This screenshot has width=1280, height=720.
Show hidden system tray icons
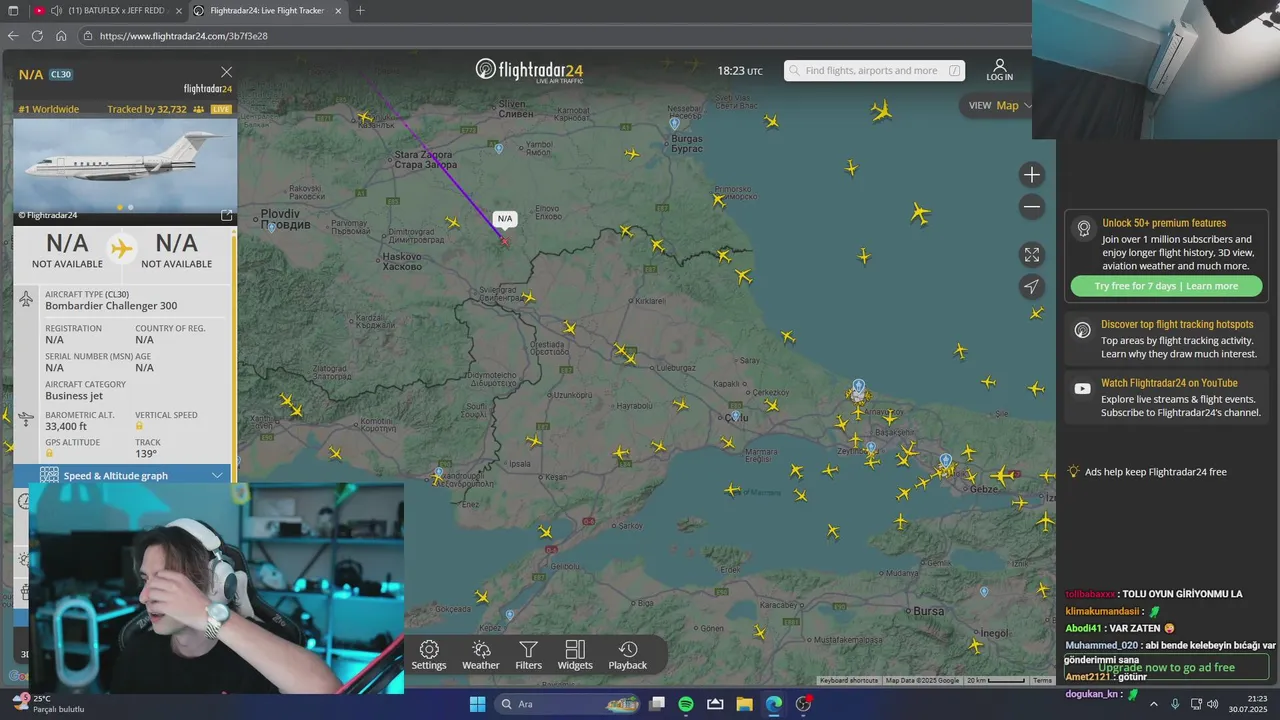[1153, 704]
